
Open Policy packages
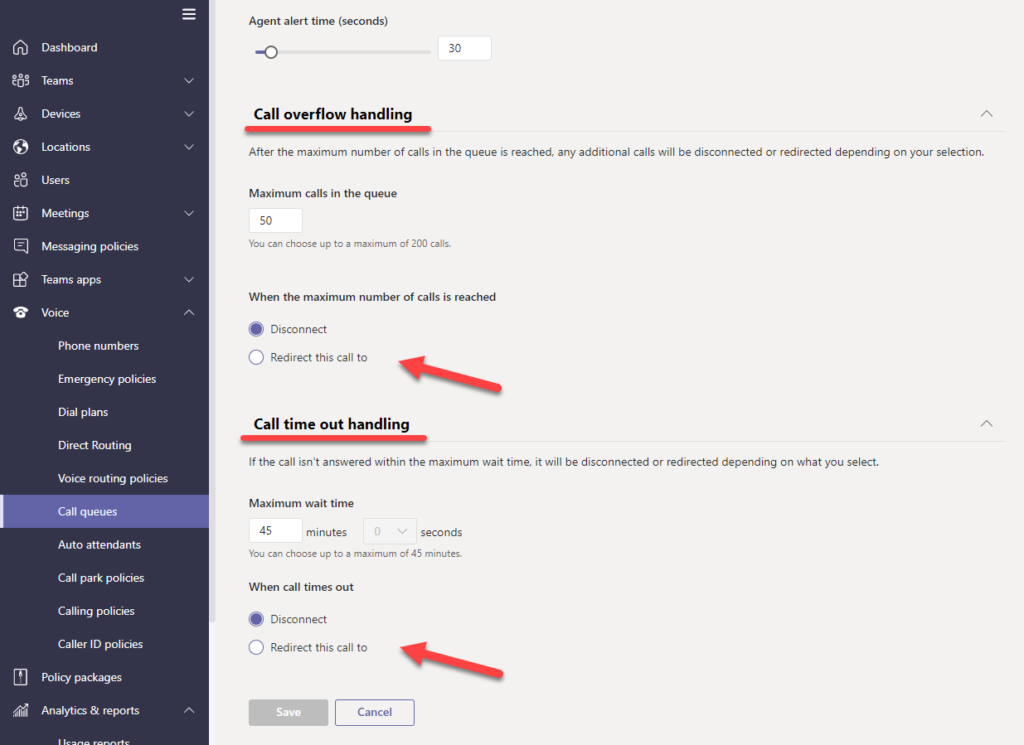point(82,677)
